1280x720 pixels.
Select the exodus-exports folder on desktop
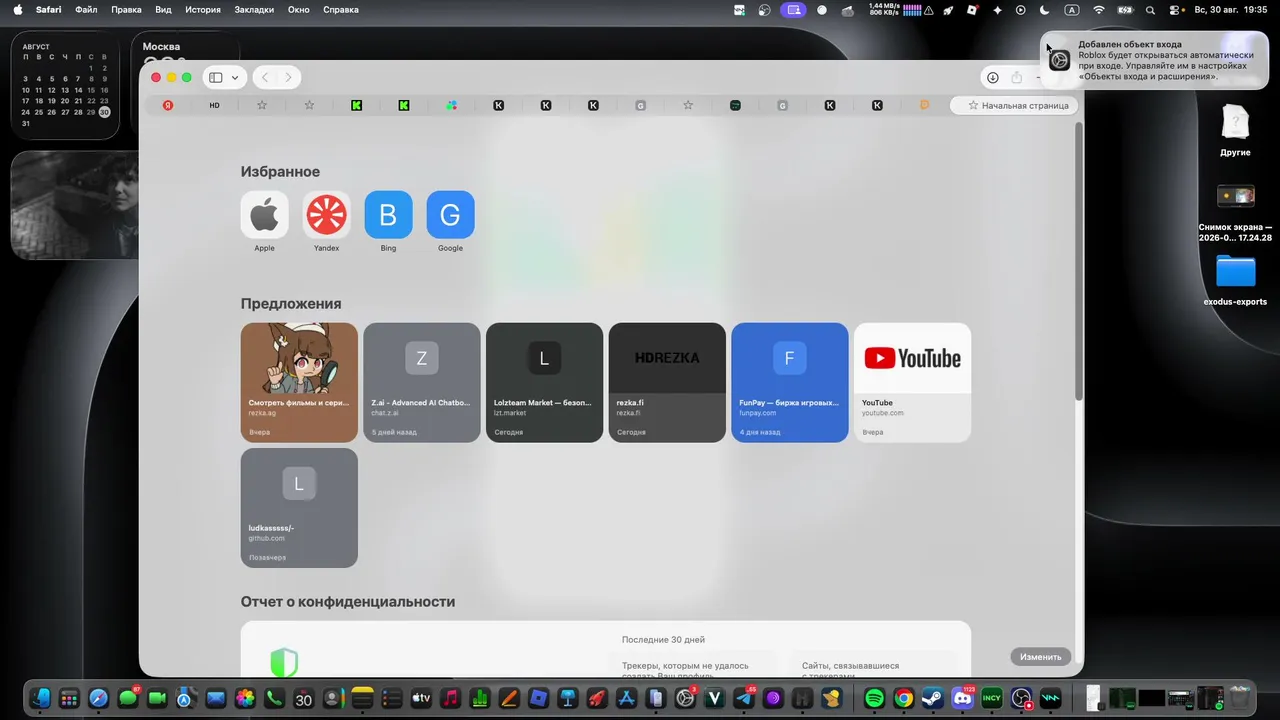[1236, 280]
